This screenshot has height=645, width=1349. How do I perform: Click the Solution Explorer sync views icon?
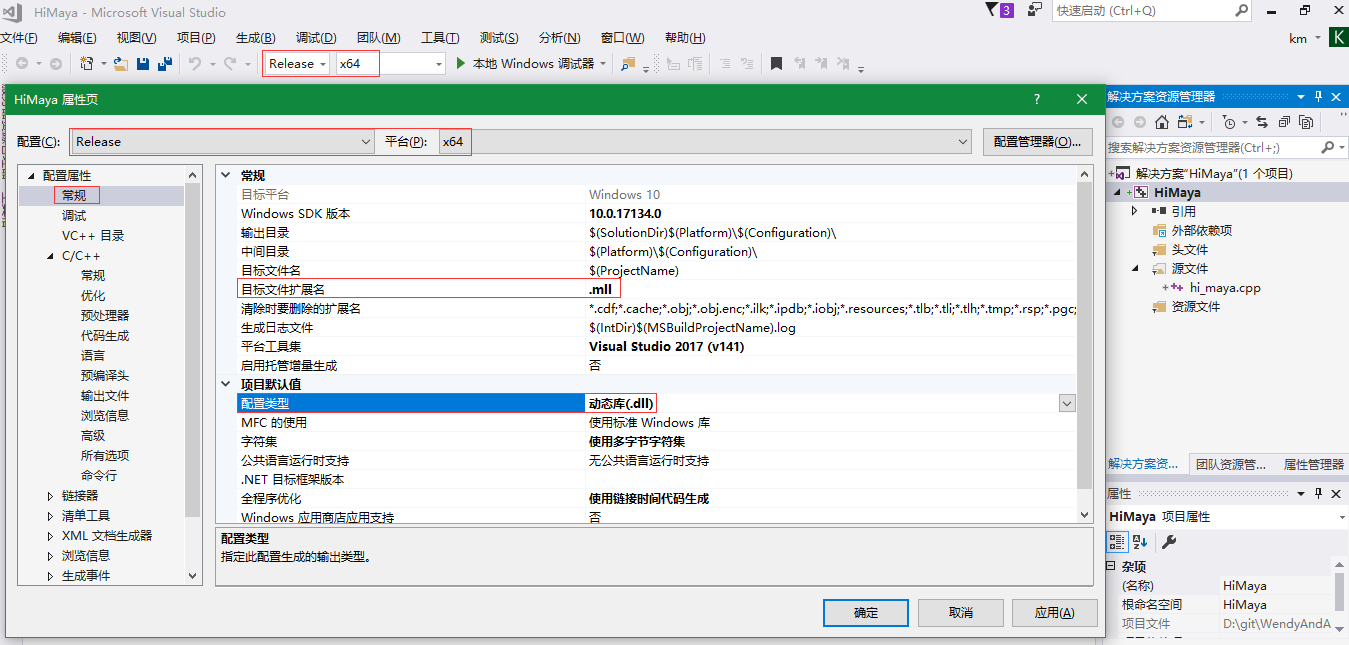1183,122
